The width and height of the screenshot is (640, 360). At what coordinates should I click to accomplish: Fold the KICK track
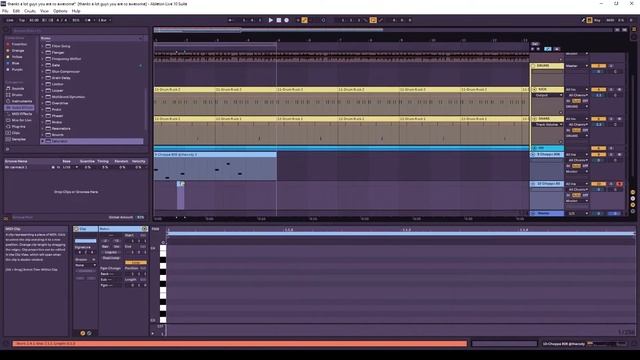coord(534,89)
